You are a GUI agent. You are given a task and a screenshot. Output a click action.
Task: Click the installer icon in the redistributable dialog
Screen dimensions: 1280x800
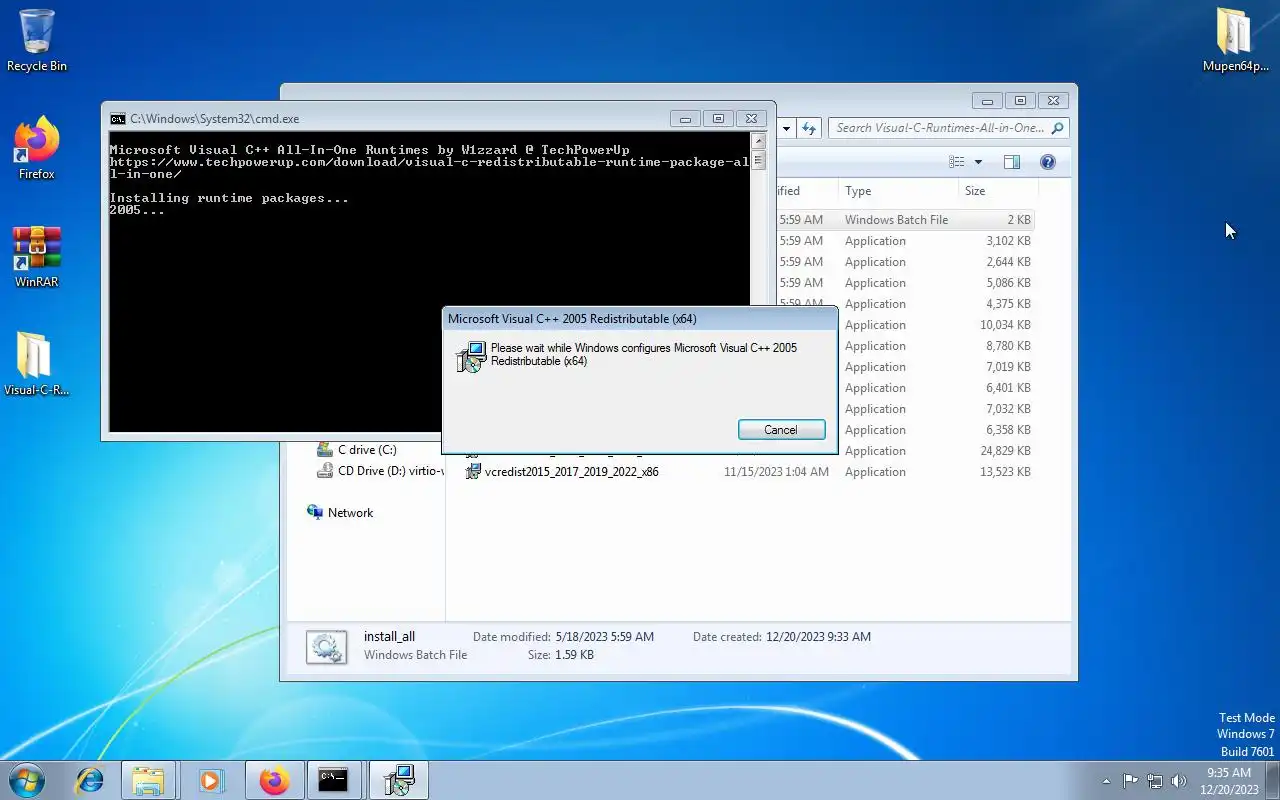tap(471, 356)
